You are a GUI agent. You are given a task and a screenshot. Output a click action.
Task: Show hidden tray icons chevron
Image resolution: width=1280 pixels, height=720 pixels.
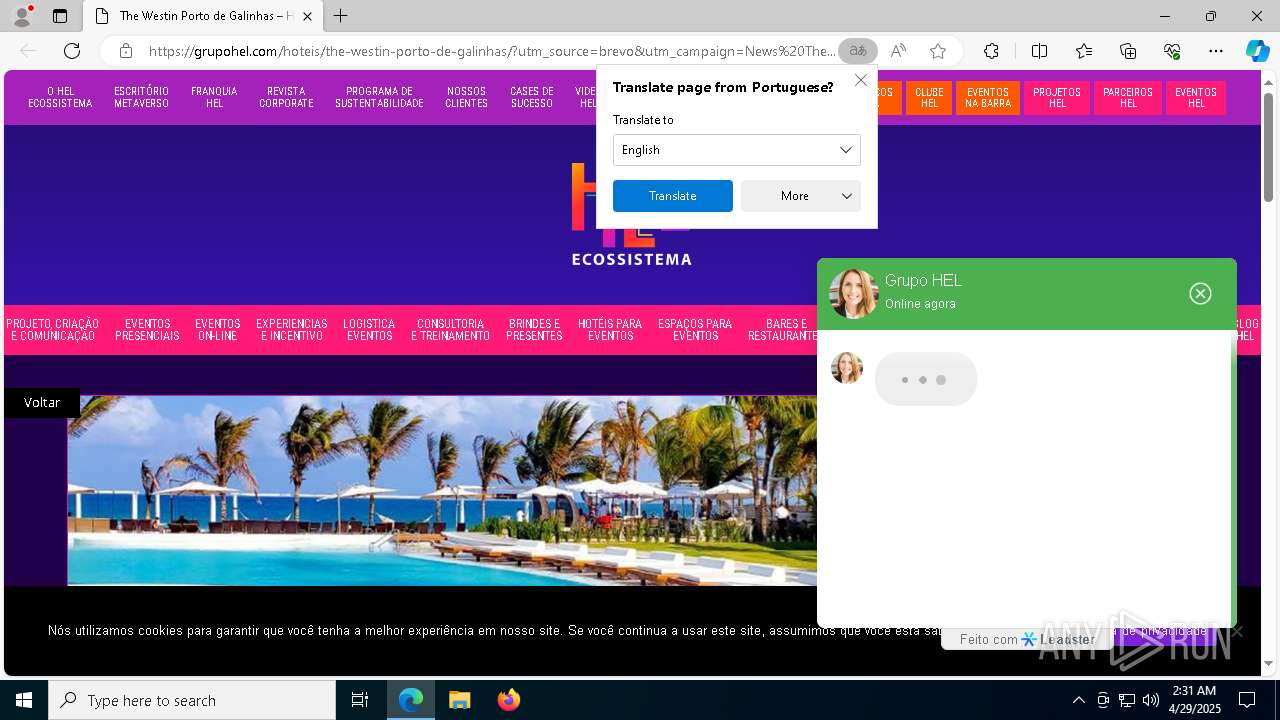point(1078,700)
